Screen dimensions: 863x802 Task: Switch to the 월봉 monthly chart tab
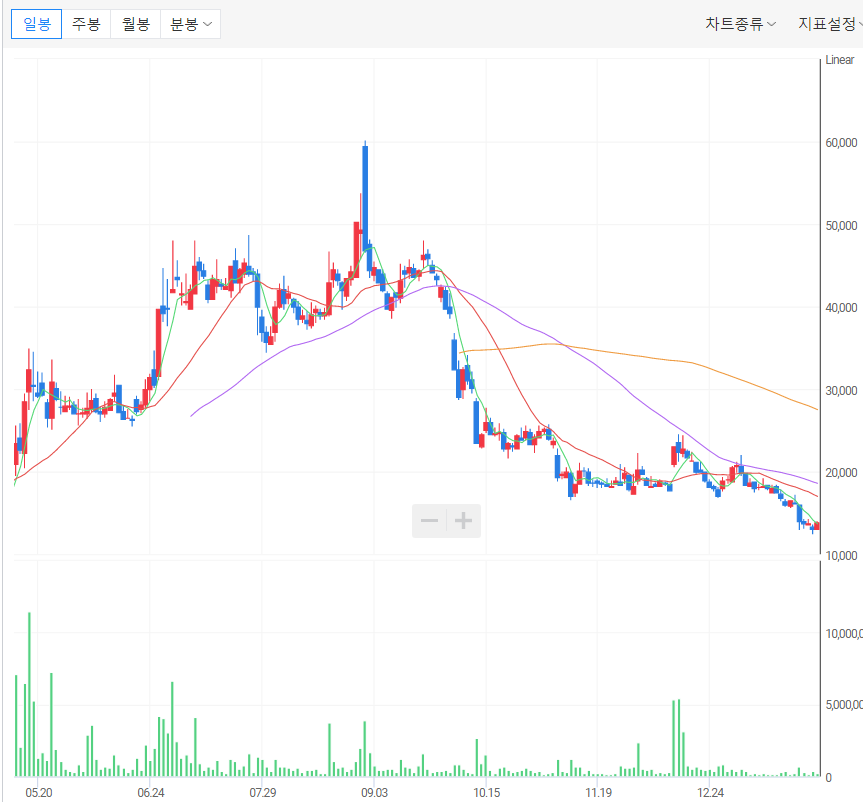(135, 24)
